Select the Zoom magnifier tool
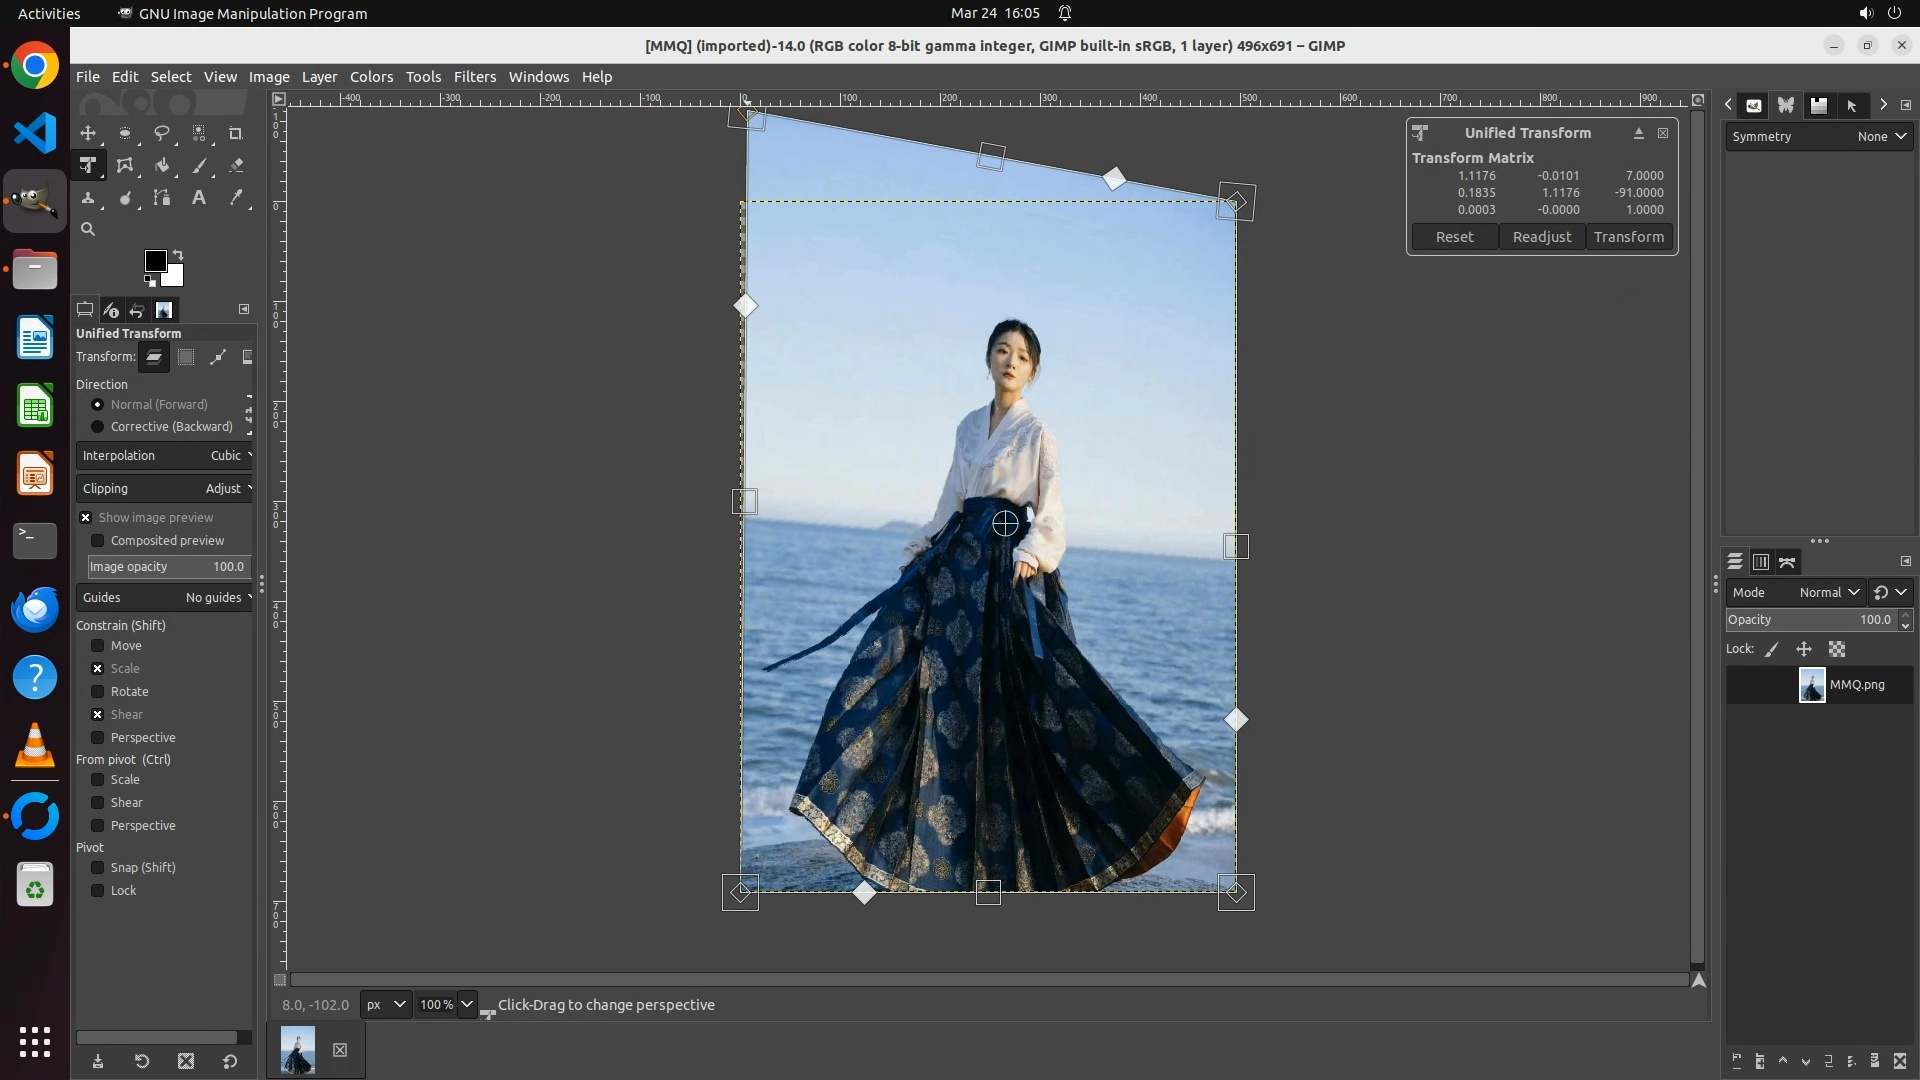Image resolution: width=1920 pixels, height=1080 pixels. tap(88, 229)
